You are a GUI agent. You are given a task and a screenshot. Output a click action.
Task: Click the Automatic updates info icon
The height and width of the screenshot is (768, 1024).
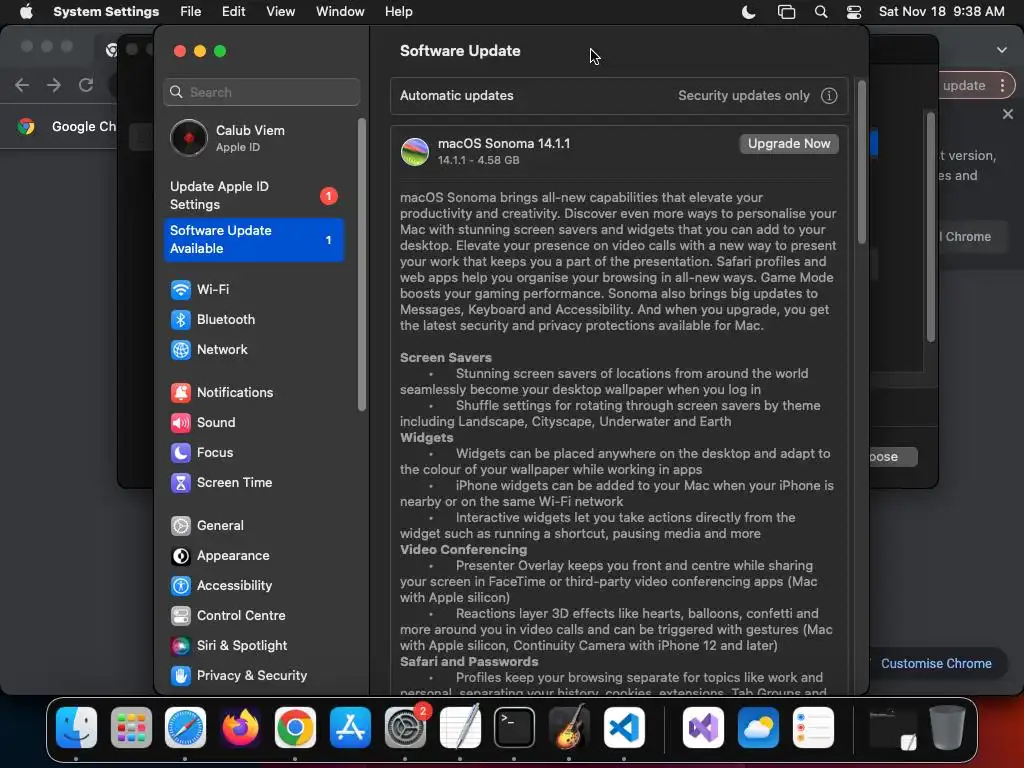829,96
